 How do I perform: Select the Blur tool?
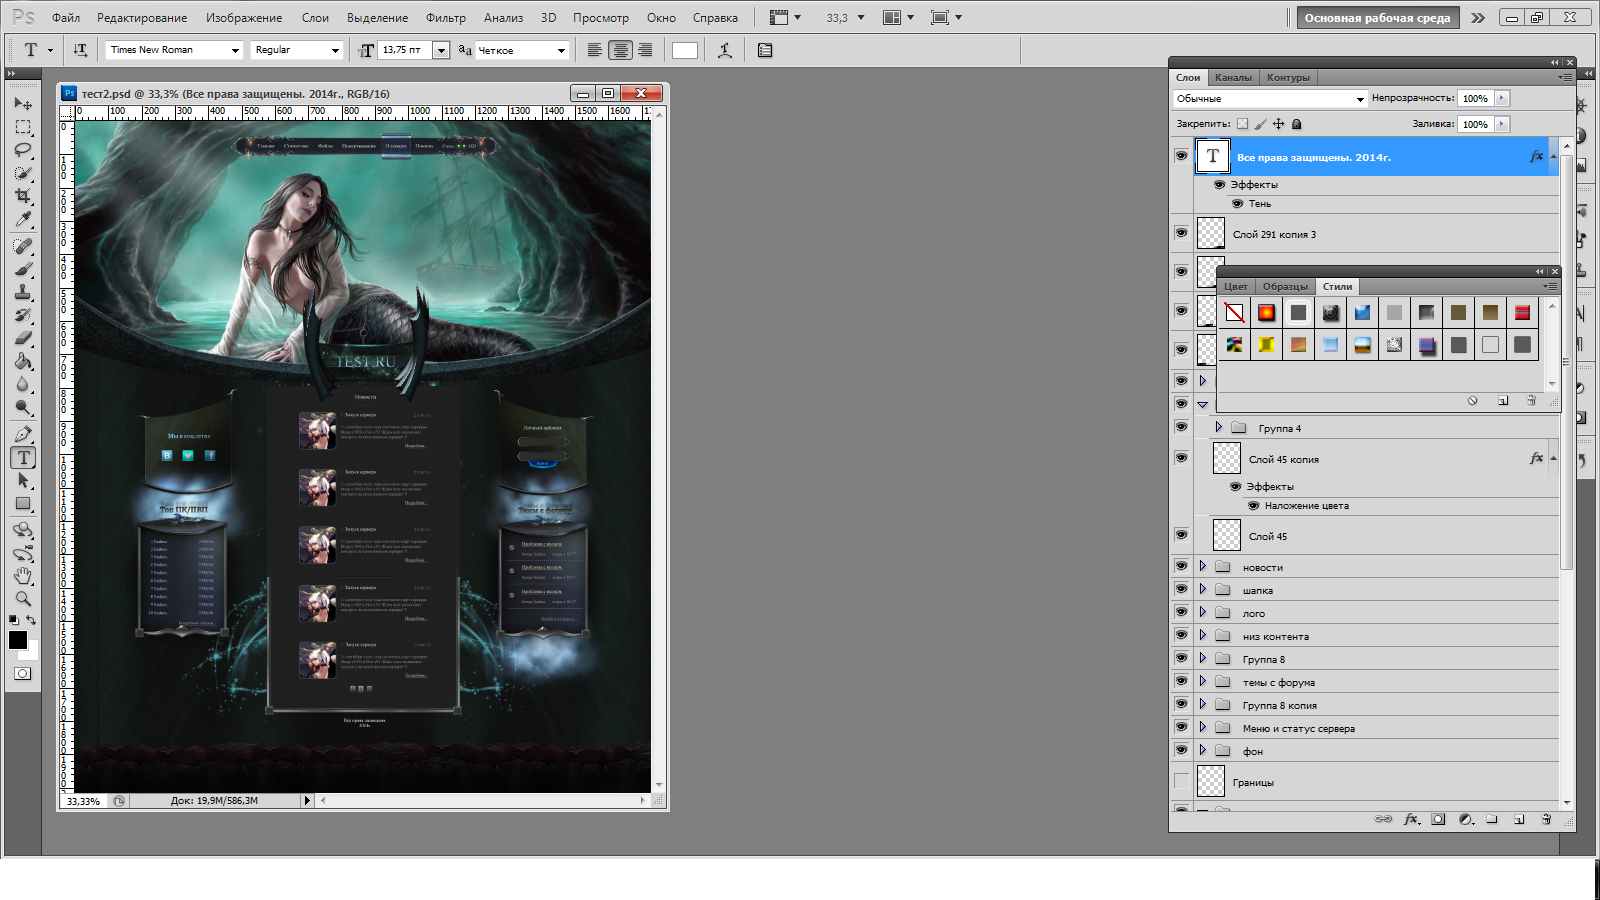tap(23, 384)
